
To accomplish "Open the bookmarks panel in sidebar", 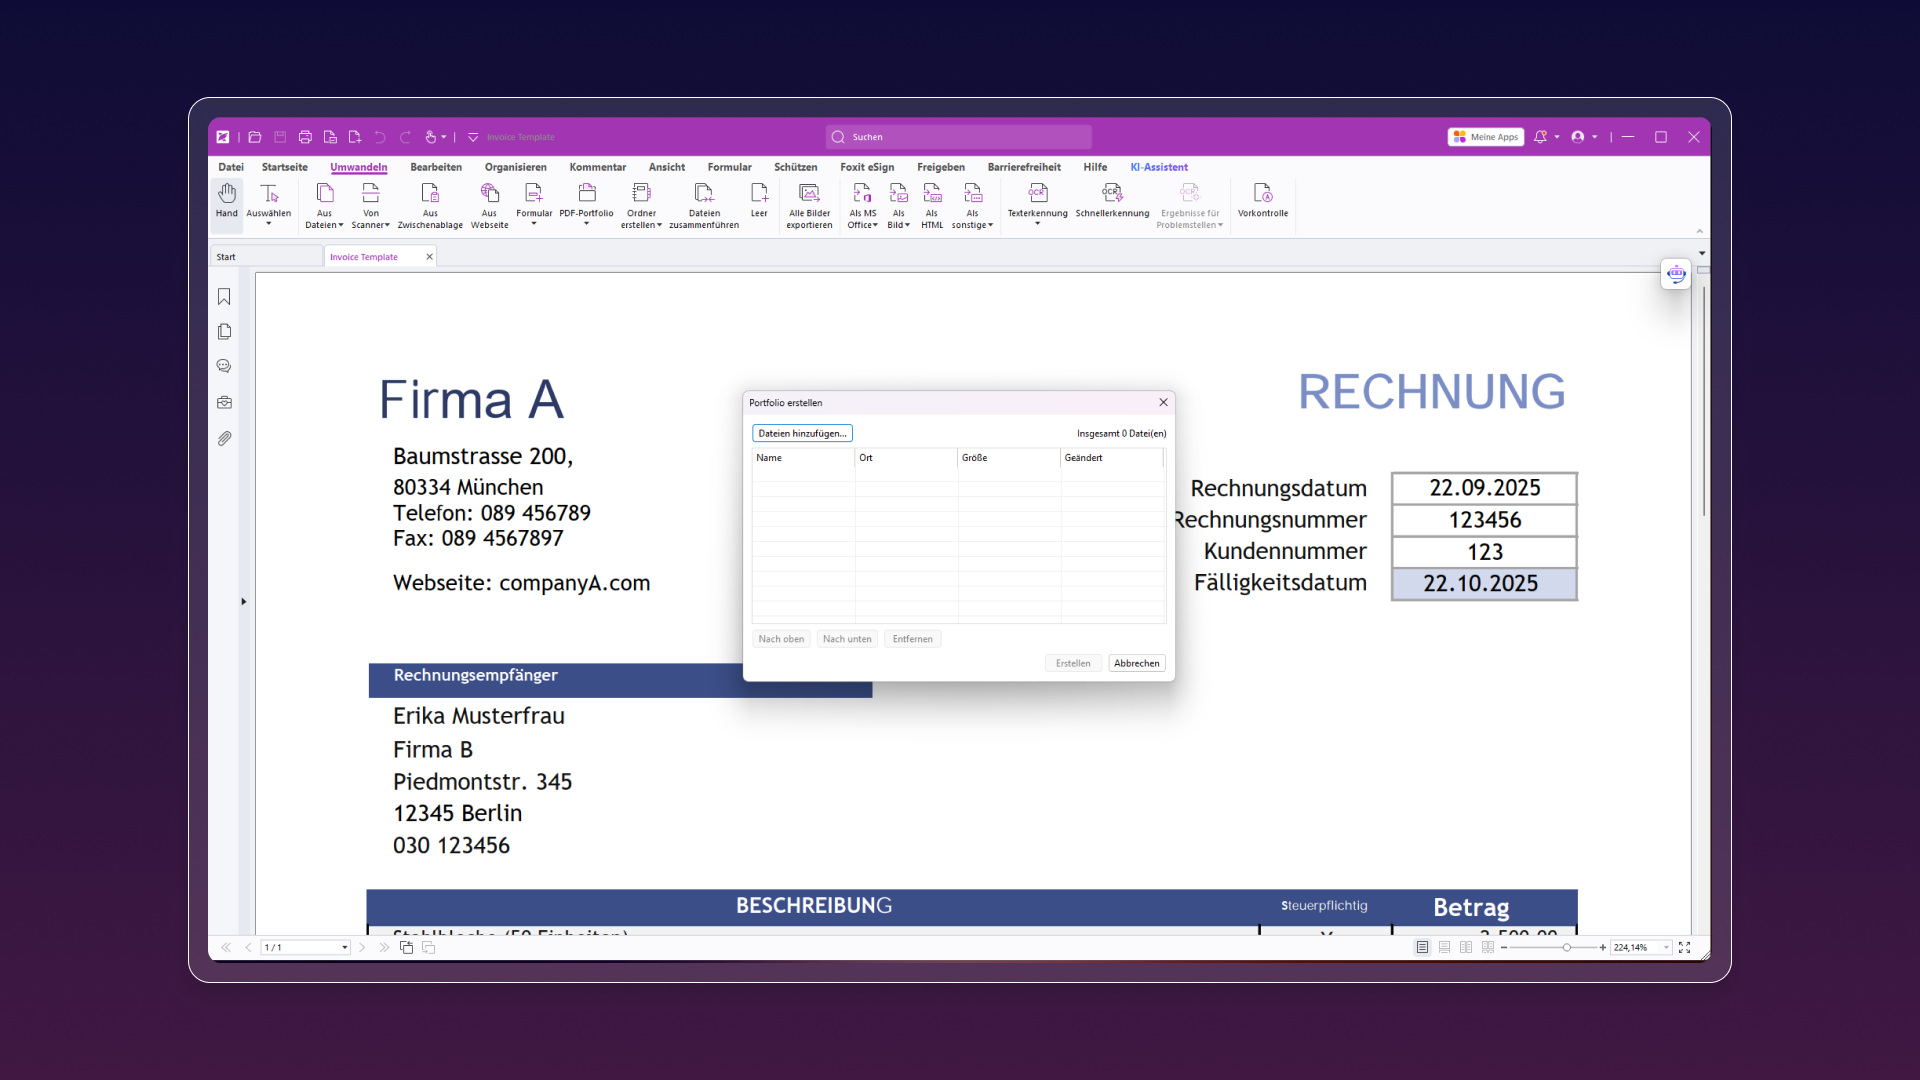I will tap(224, 297).
